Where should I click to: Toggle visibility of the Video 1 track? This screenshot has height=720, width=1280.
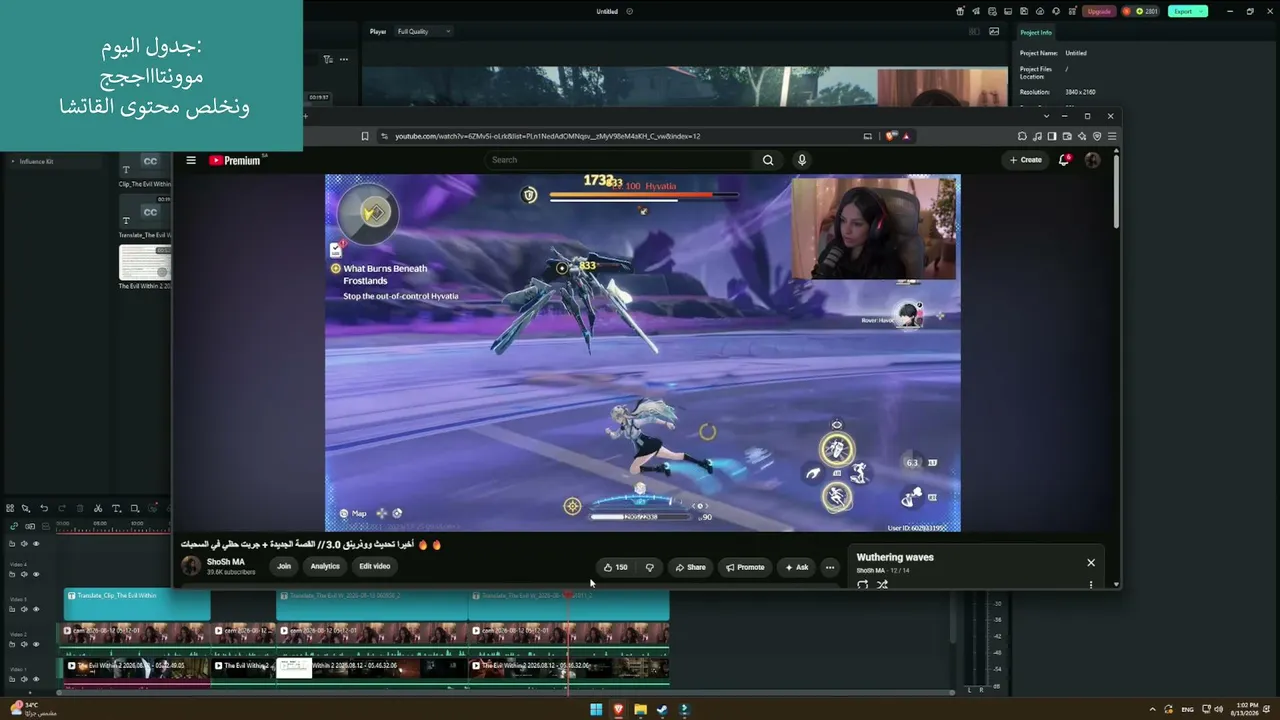coord(36,679)
